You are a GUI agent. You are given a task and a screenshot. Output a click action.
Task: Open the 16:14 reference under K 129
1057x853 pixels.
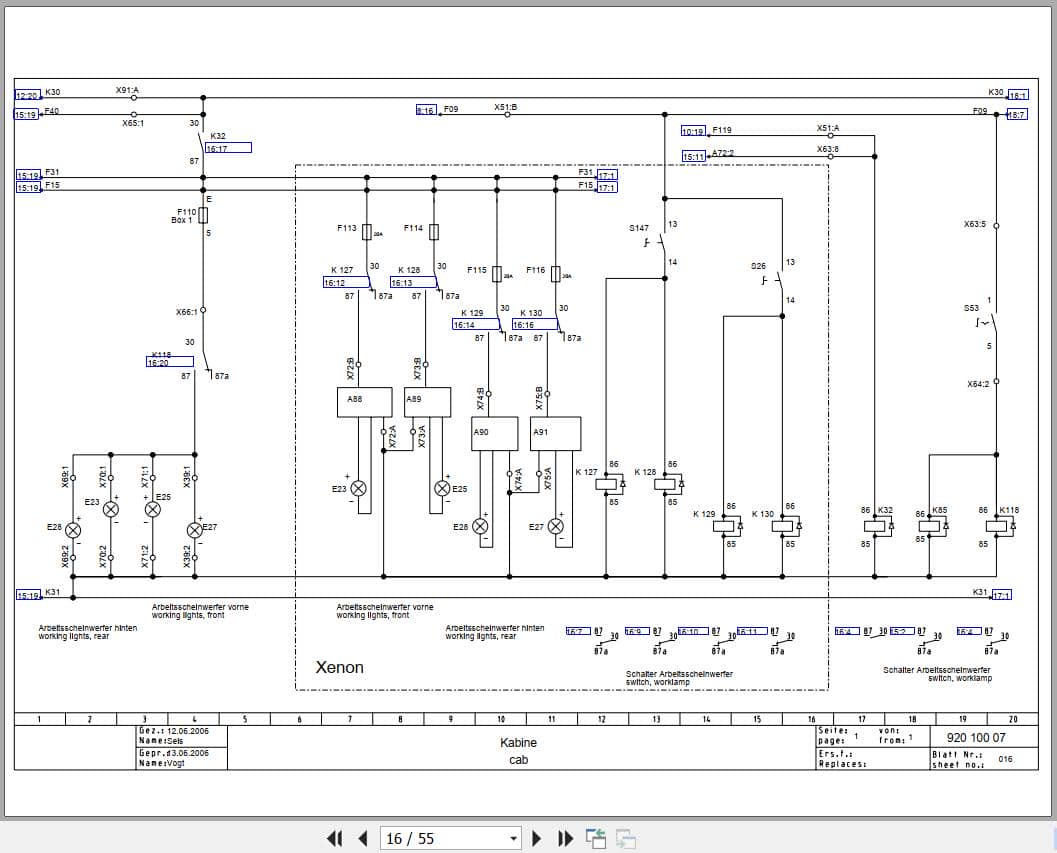click(x=476, y=324)
